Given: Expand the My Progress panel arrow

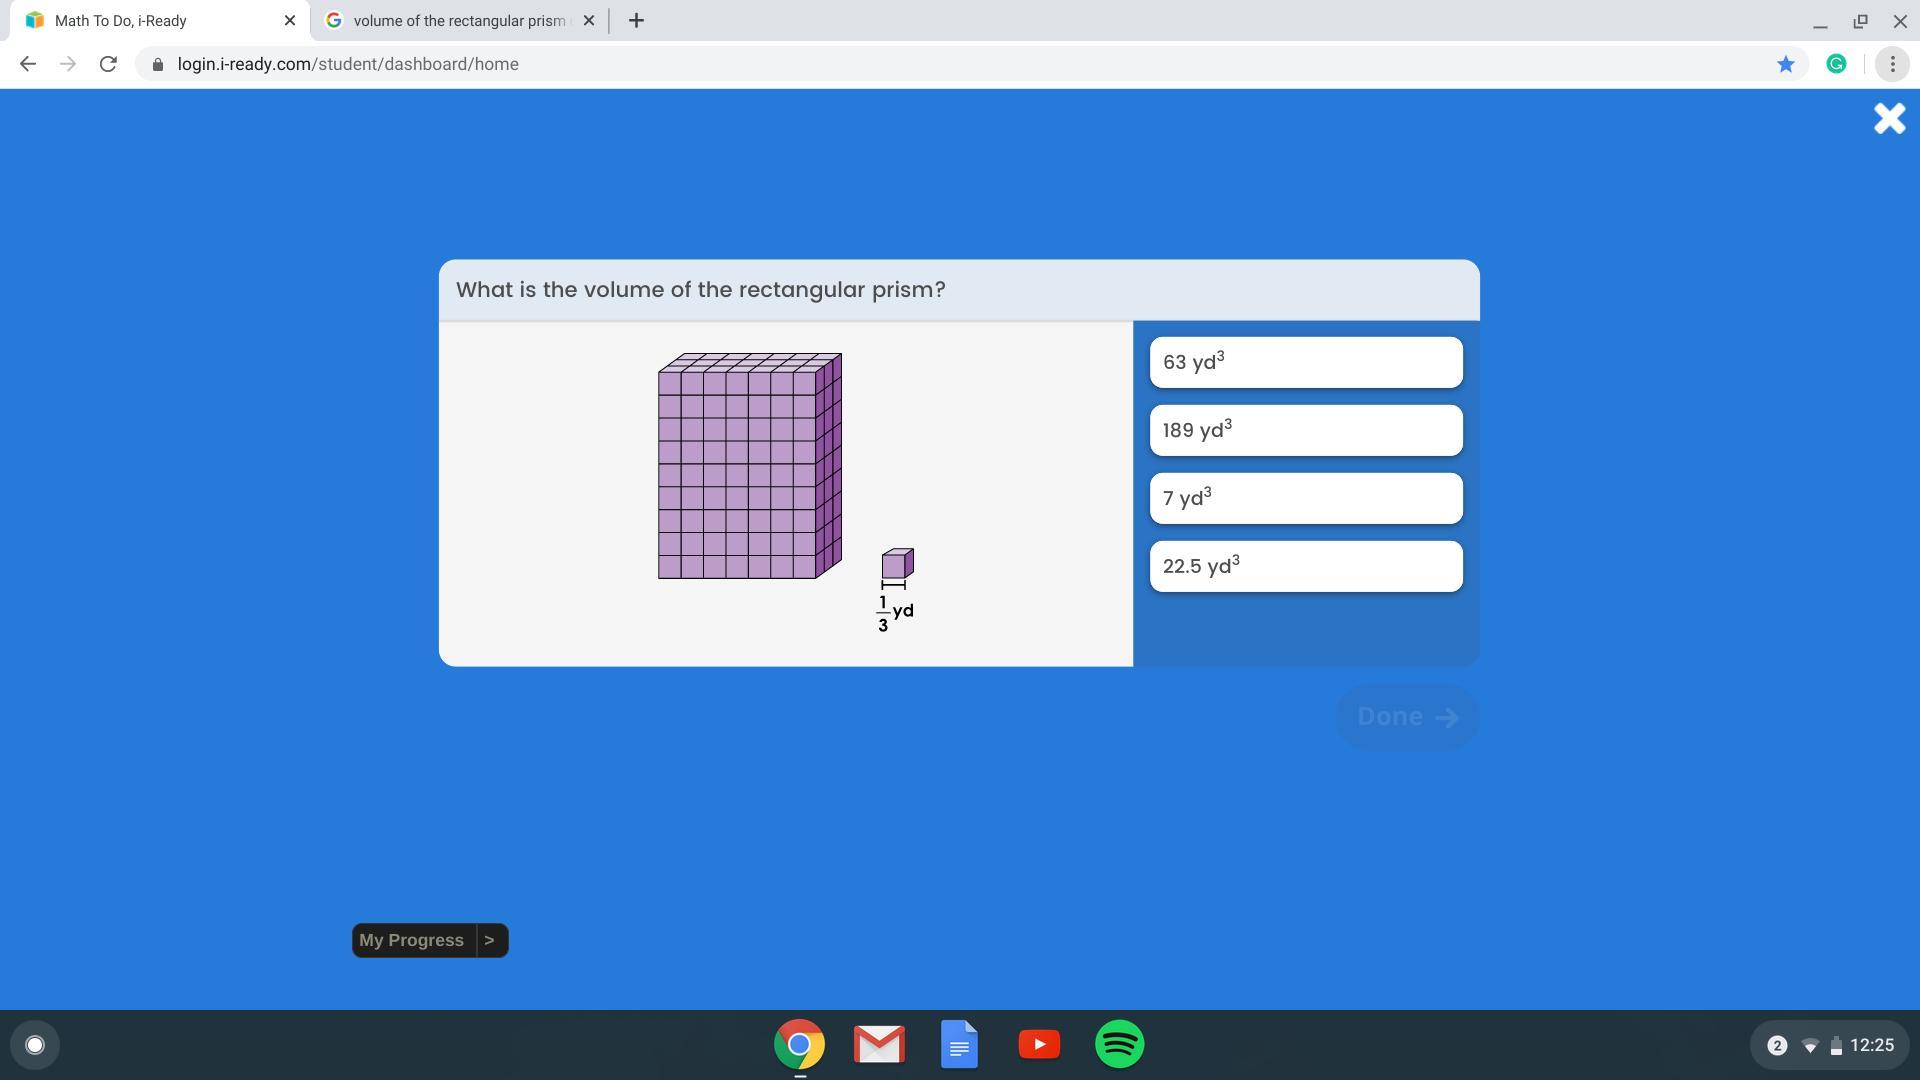Looking at the screenshot, I should (x=490, y=940).
